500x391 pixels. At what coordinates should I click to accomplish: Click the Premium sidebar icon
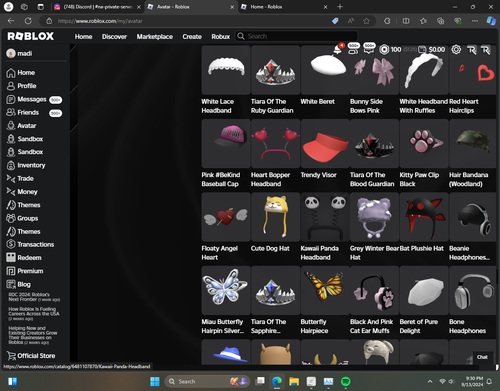tap(11, 271)
